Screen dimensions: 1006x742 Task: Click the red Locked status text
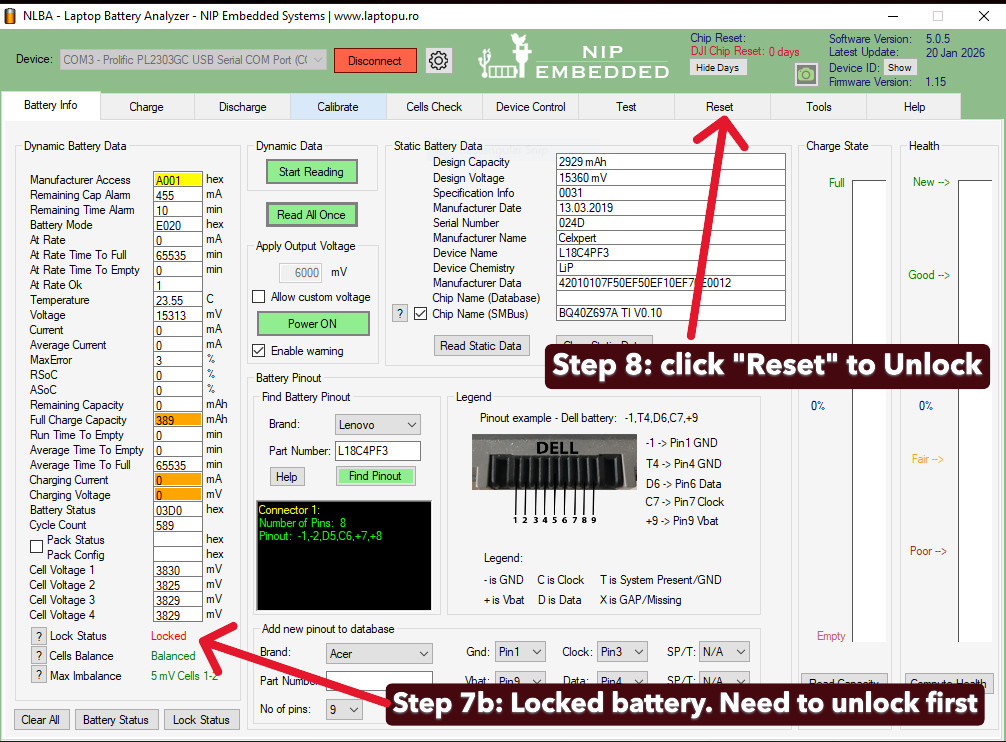pyautogui.click(x=169, y=636)
